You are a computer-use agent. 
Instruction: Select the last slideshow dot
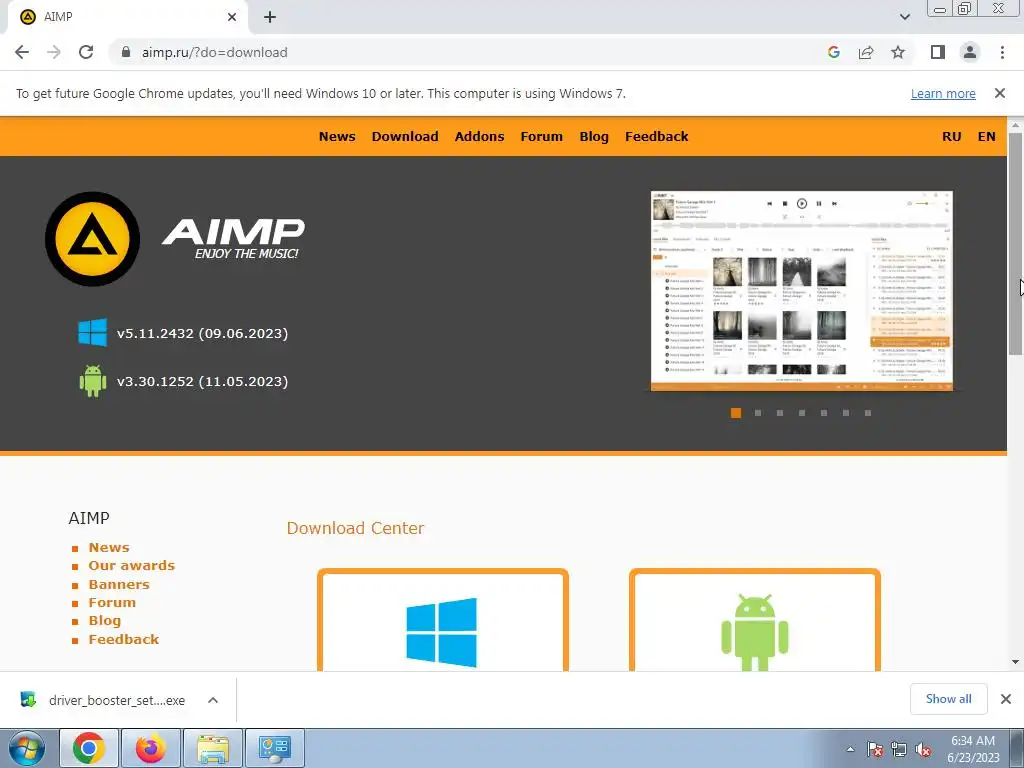(x=868, y=413)
